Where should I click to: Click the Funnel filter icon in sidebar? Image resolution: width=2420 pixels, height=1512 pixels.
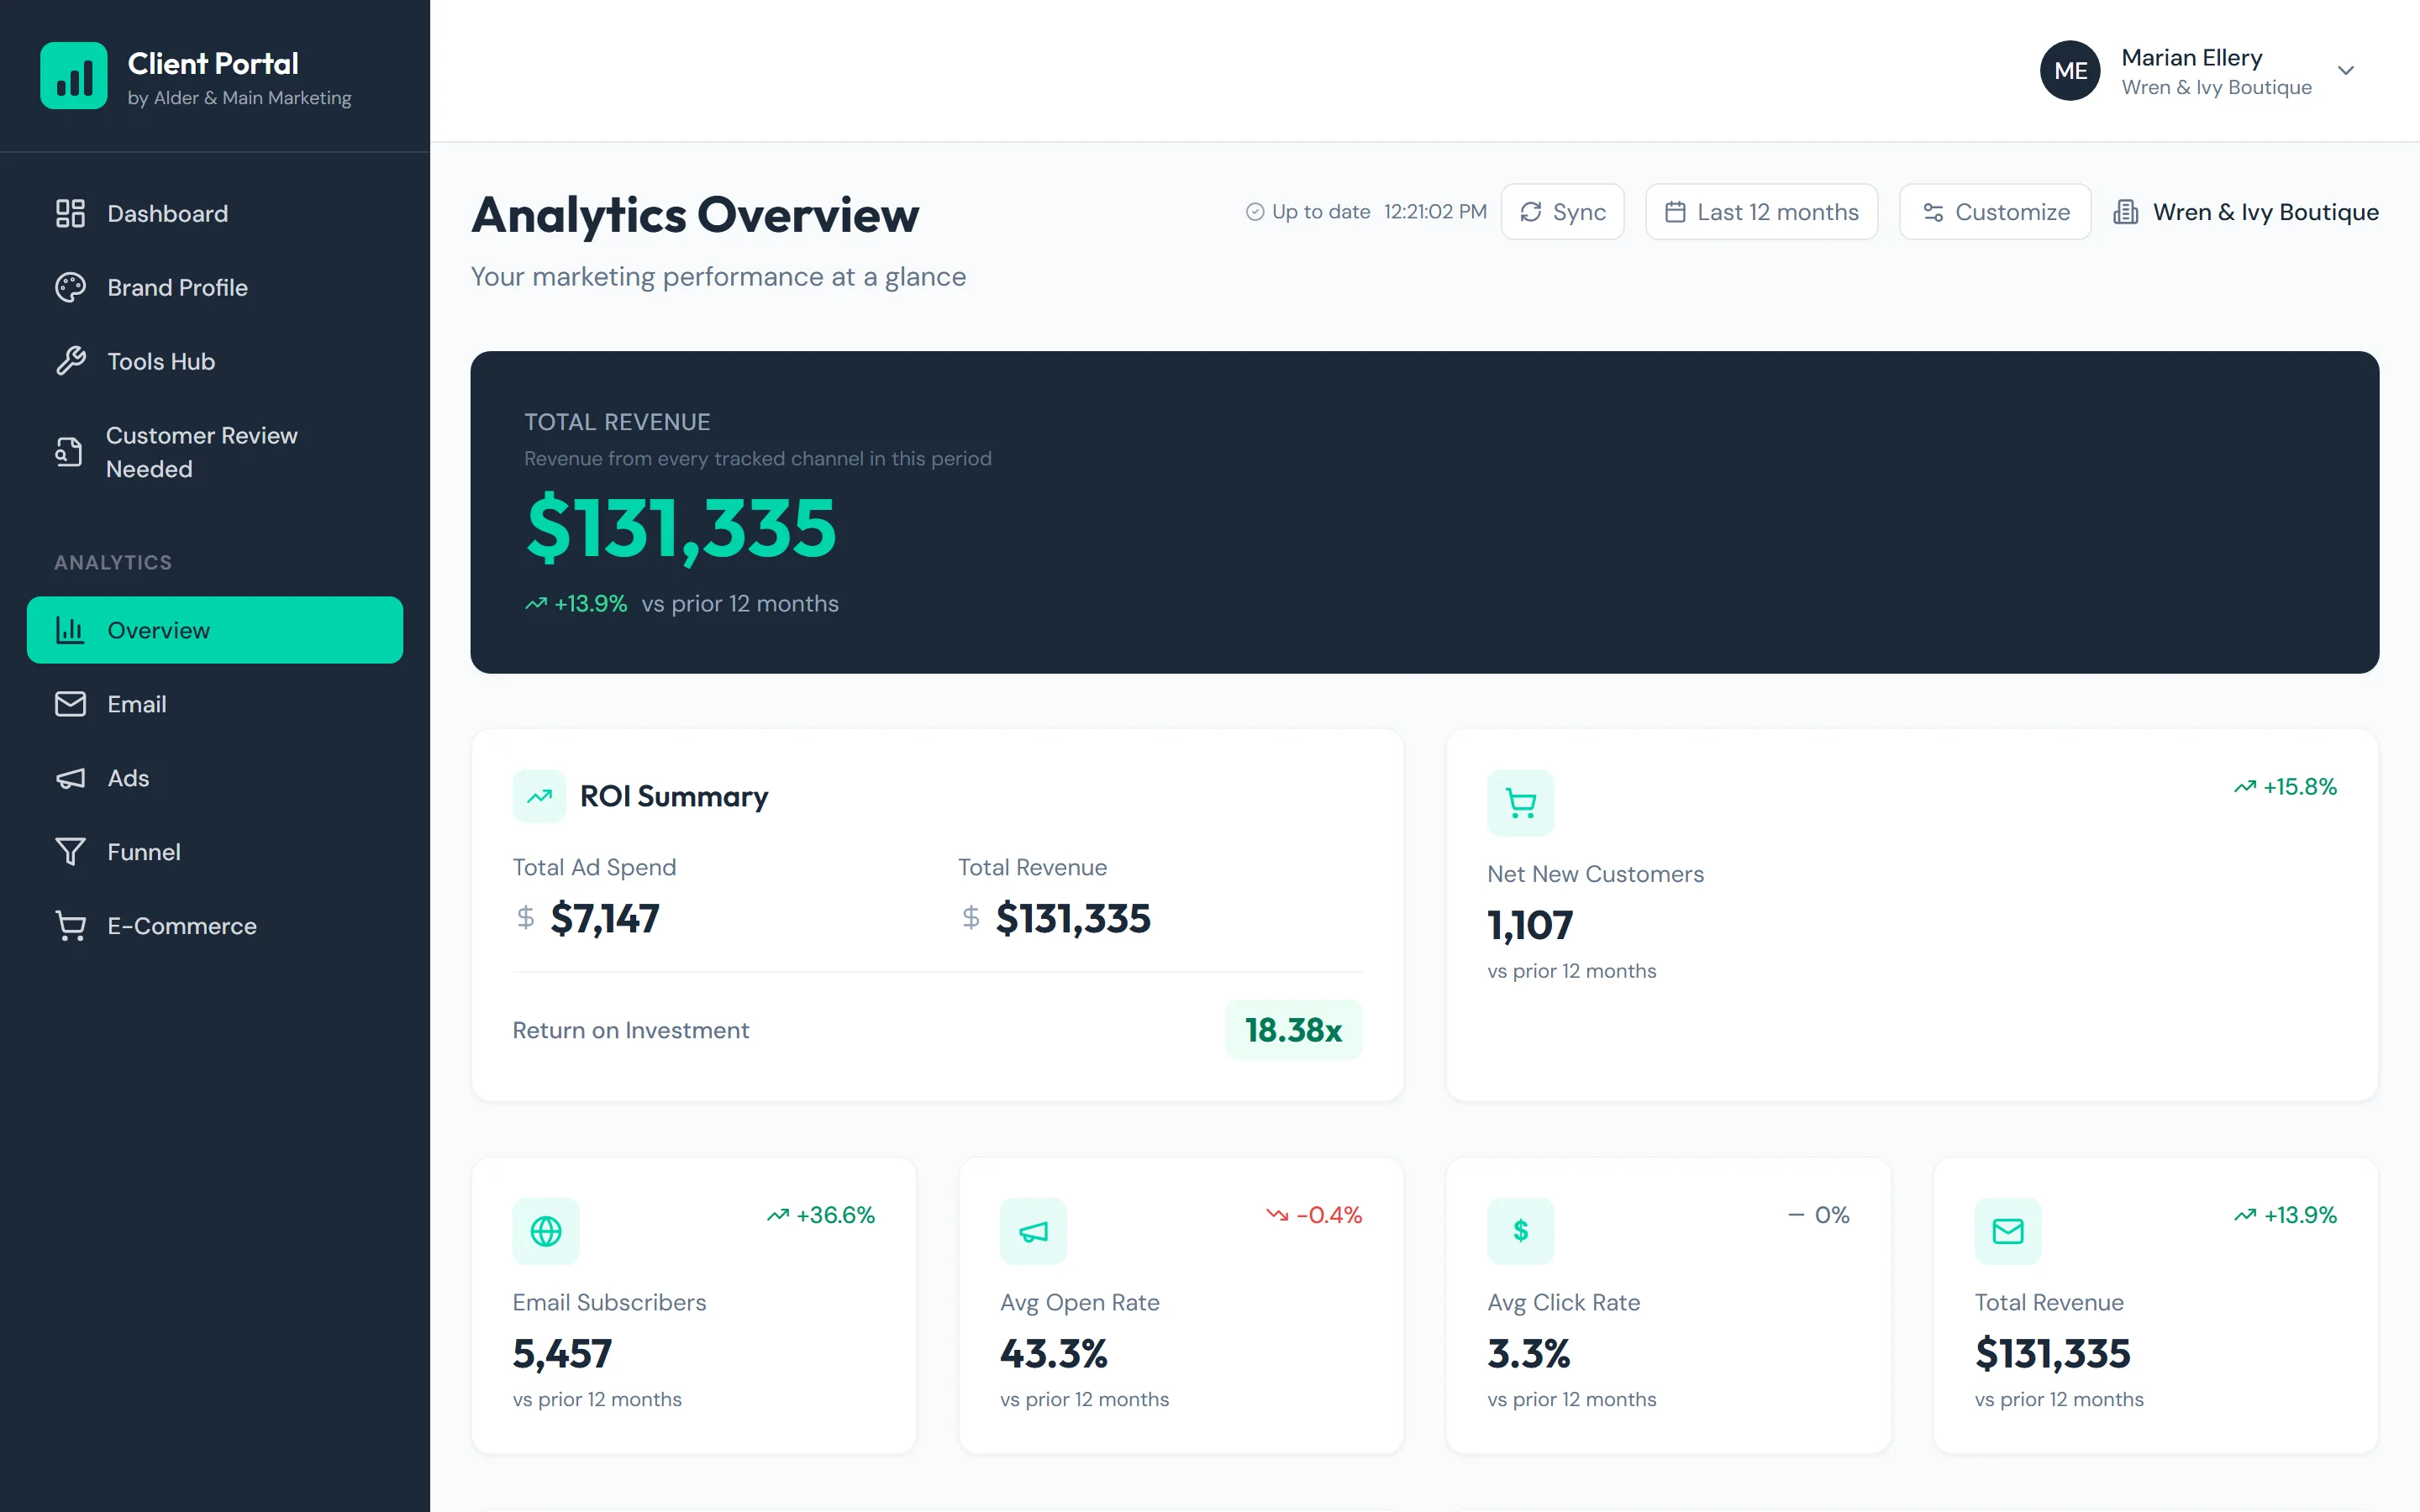click(70, 852)
